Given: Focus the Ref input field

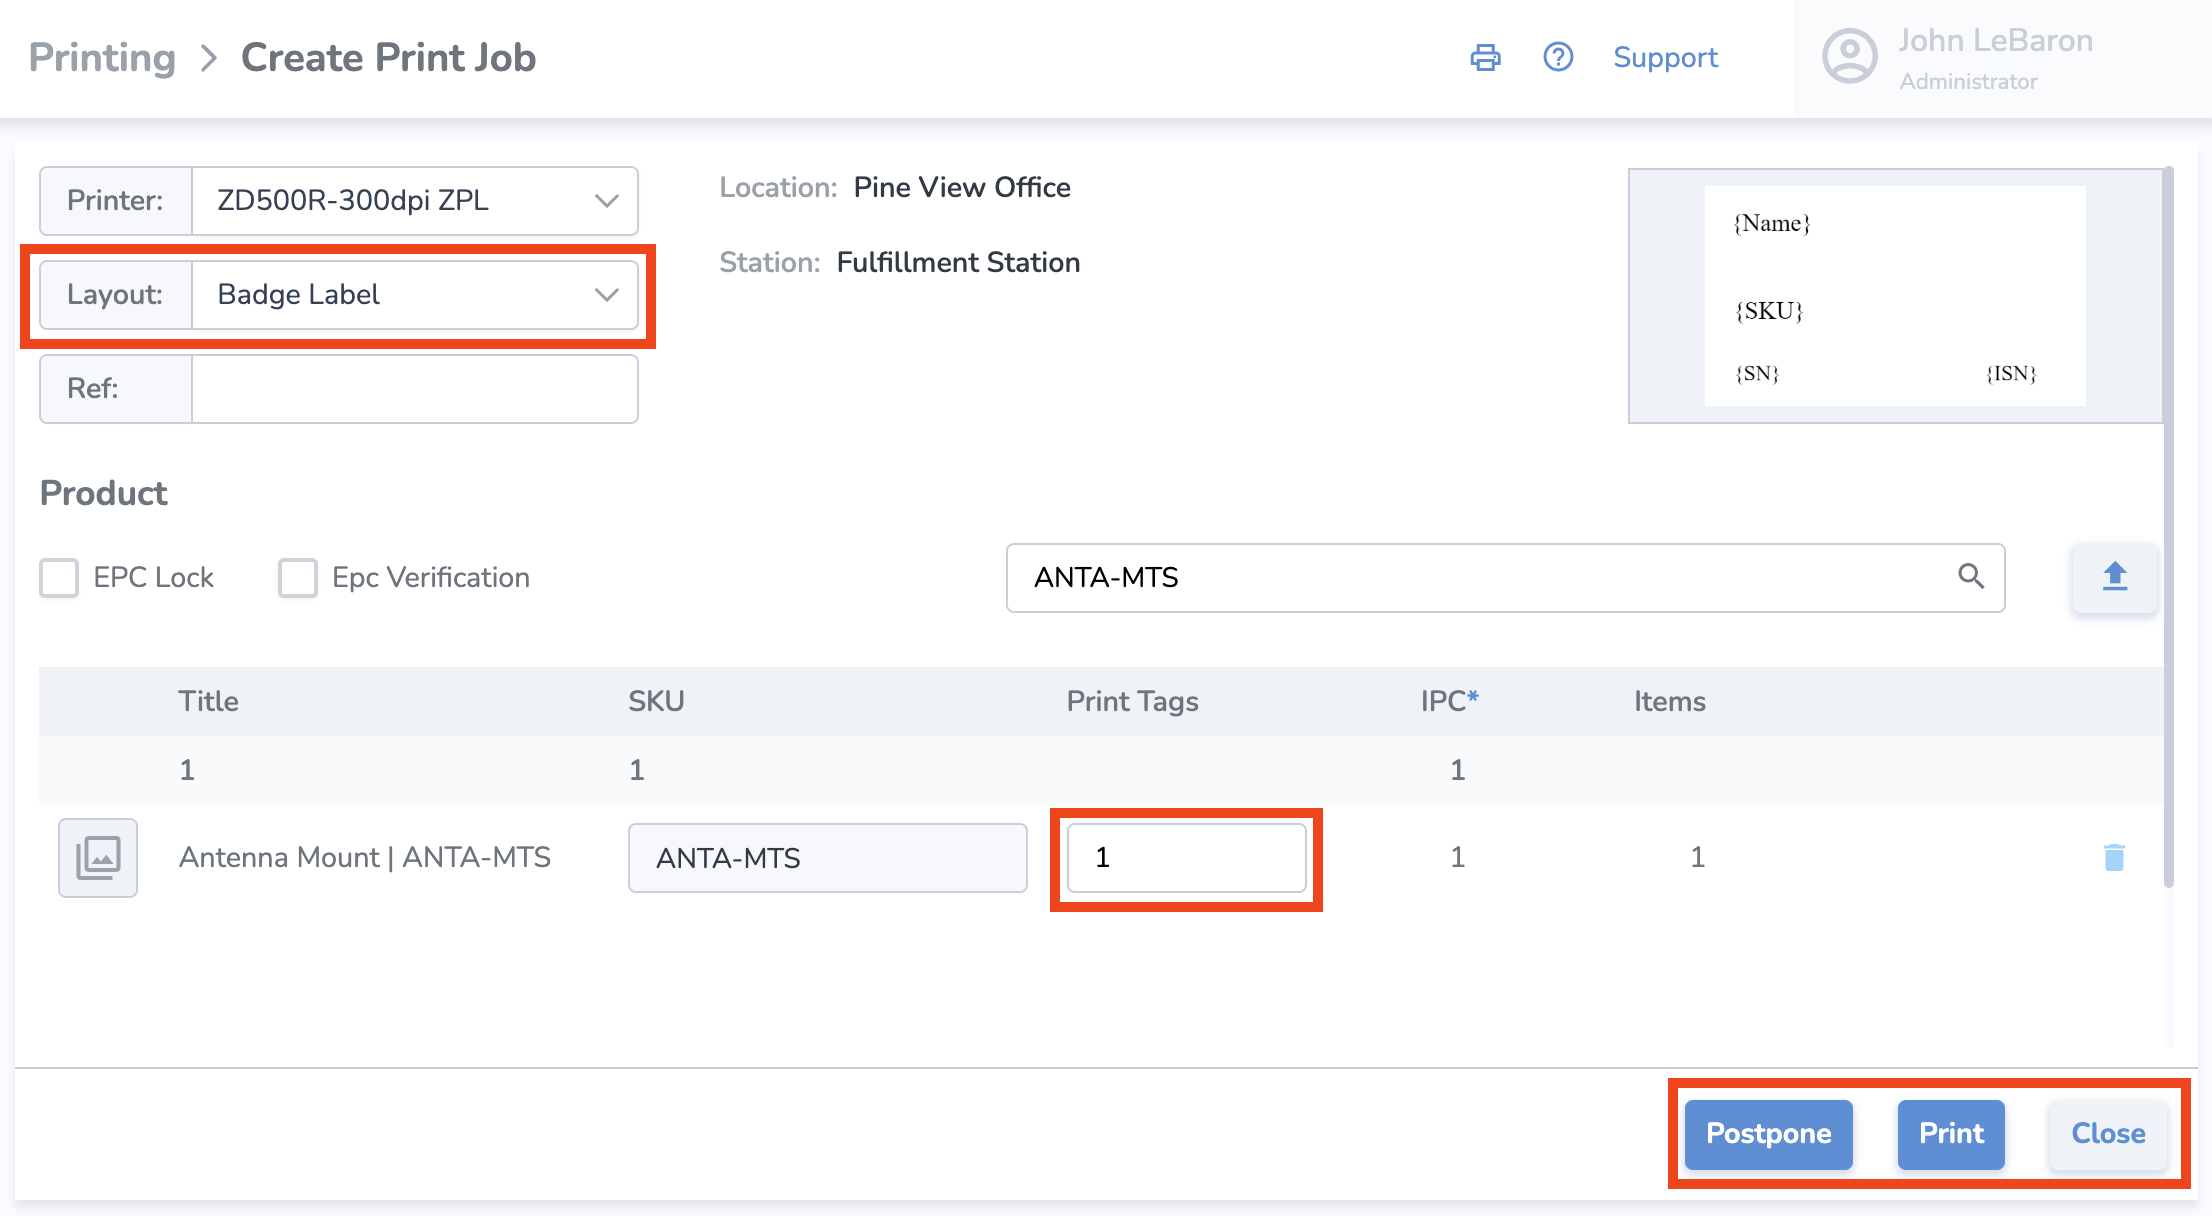Looking at the screenshot, I should (414, 389).
